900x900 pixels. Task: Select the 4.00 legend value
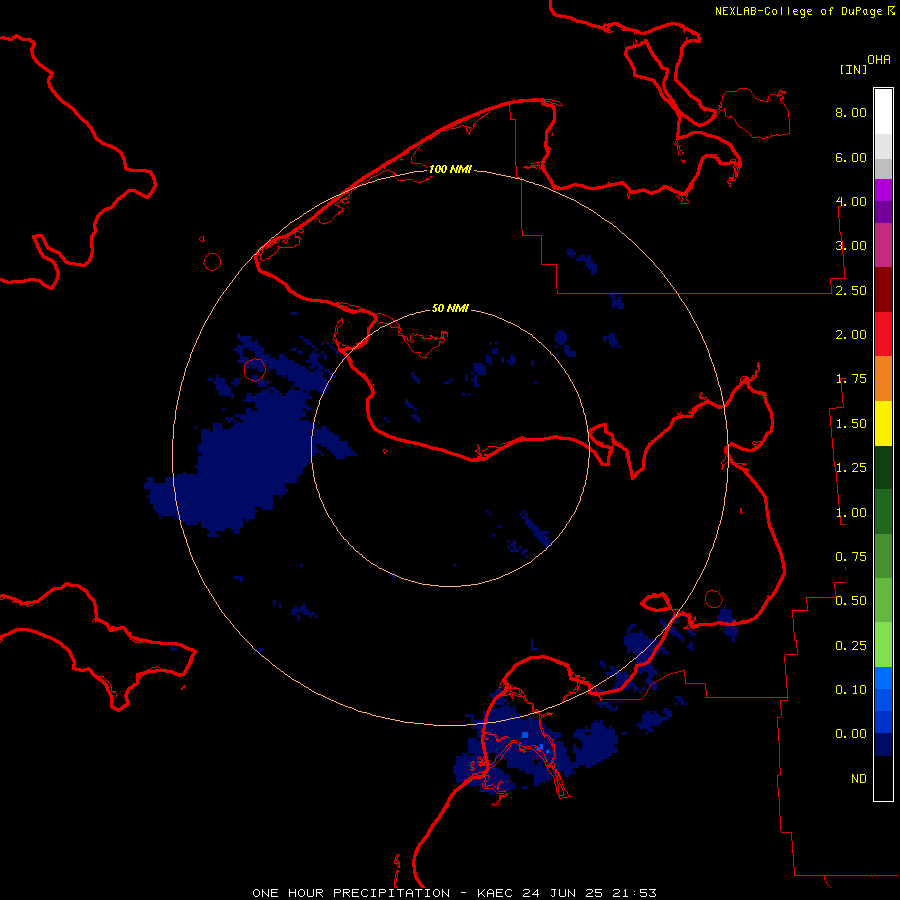click(851, 201)
